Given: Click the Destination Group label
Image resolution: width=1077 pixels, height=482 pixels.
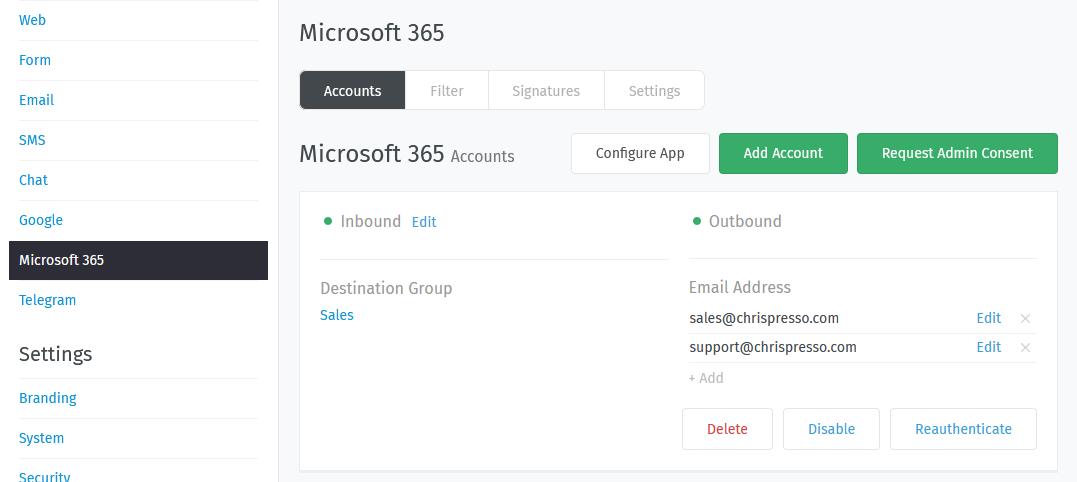Looking at the screenshot, I should point(386,288).
